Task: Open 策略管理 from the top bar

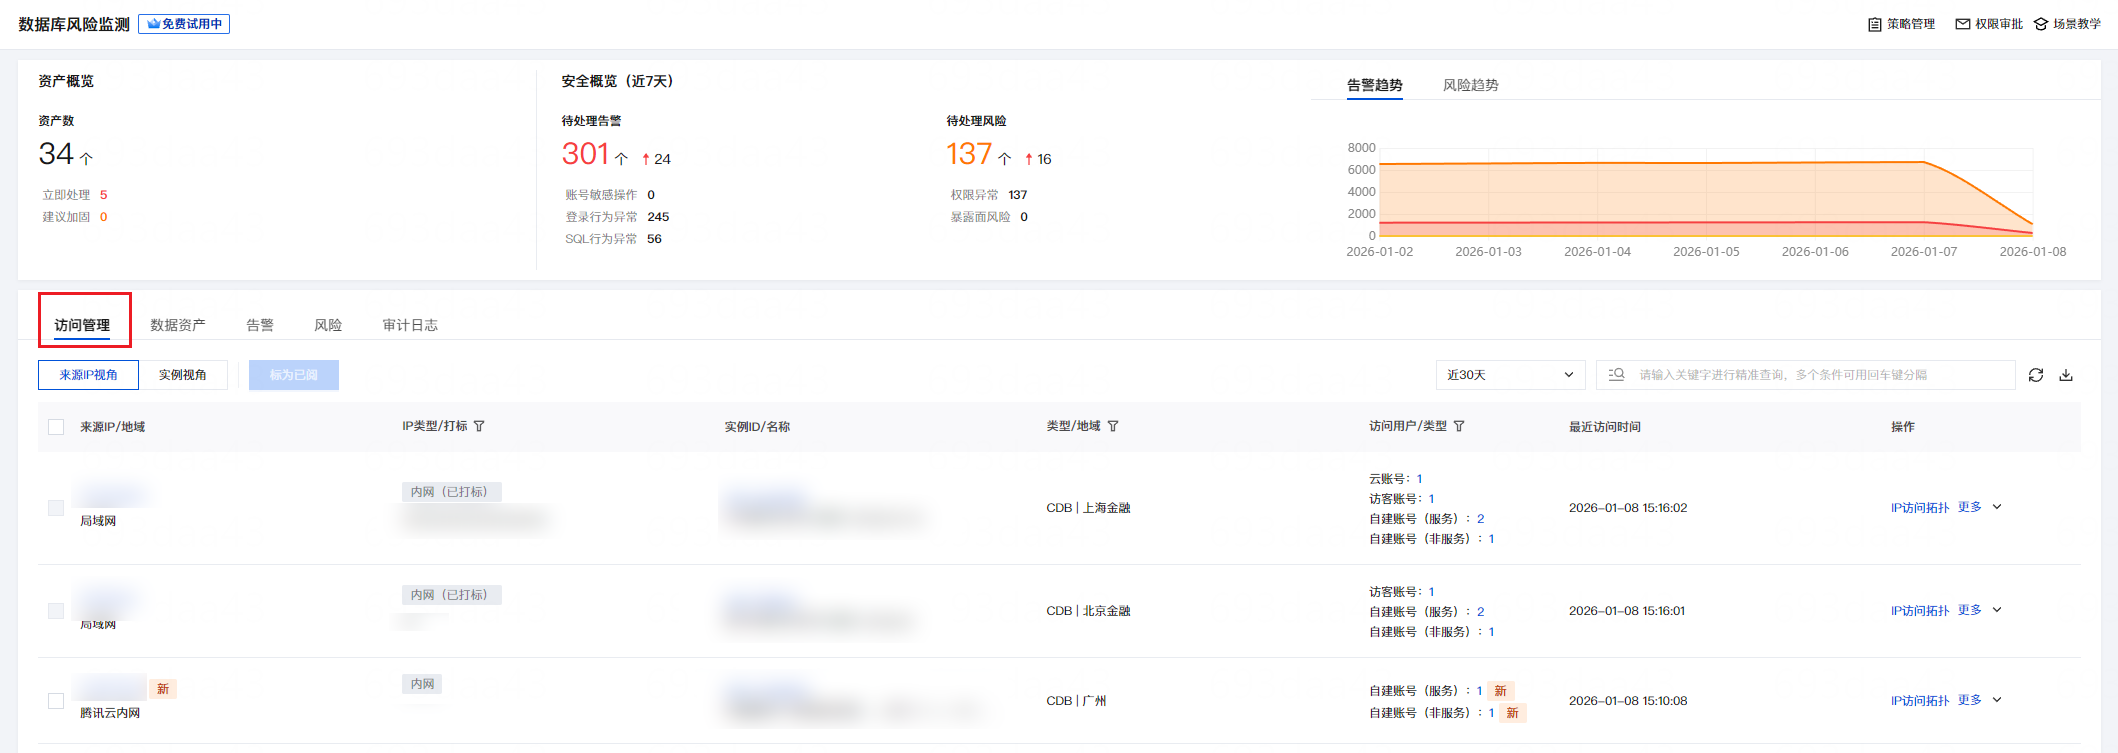Action: click(x=1901, y=24)
